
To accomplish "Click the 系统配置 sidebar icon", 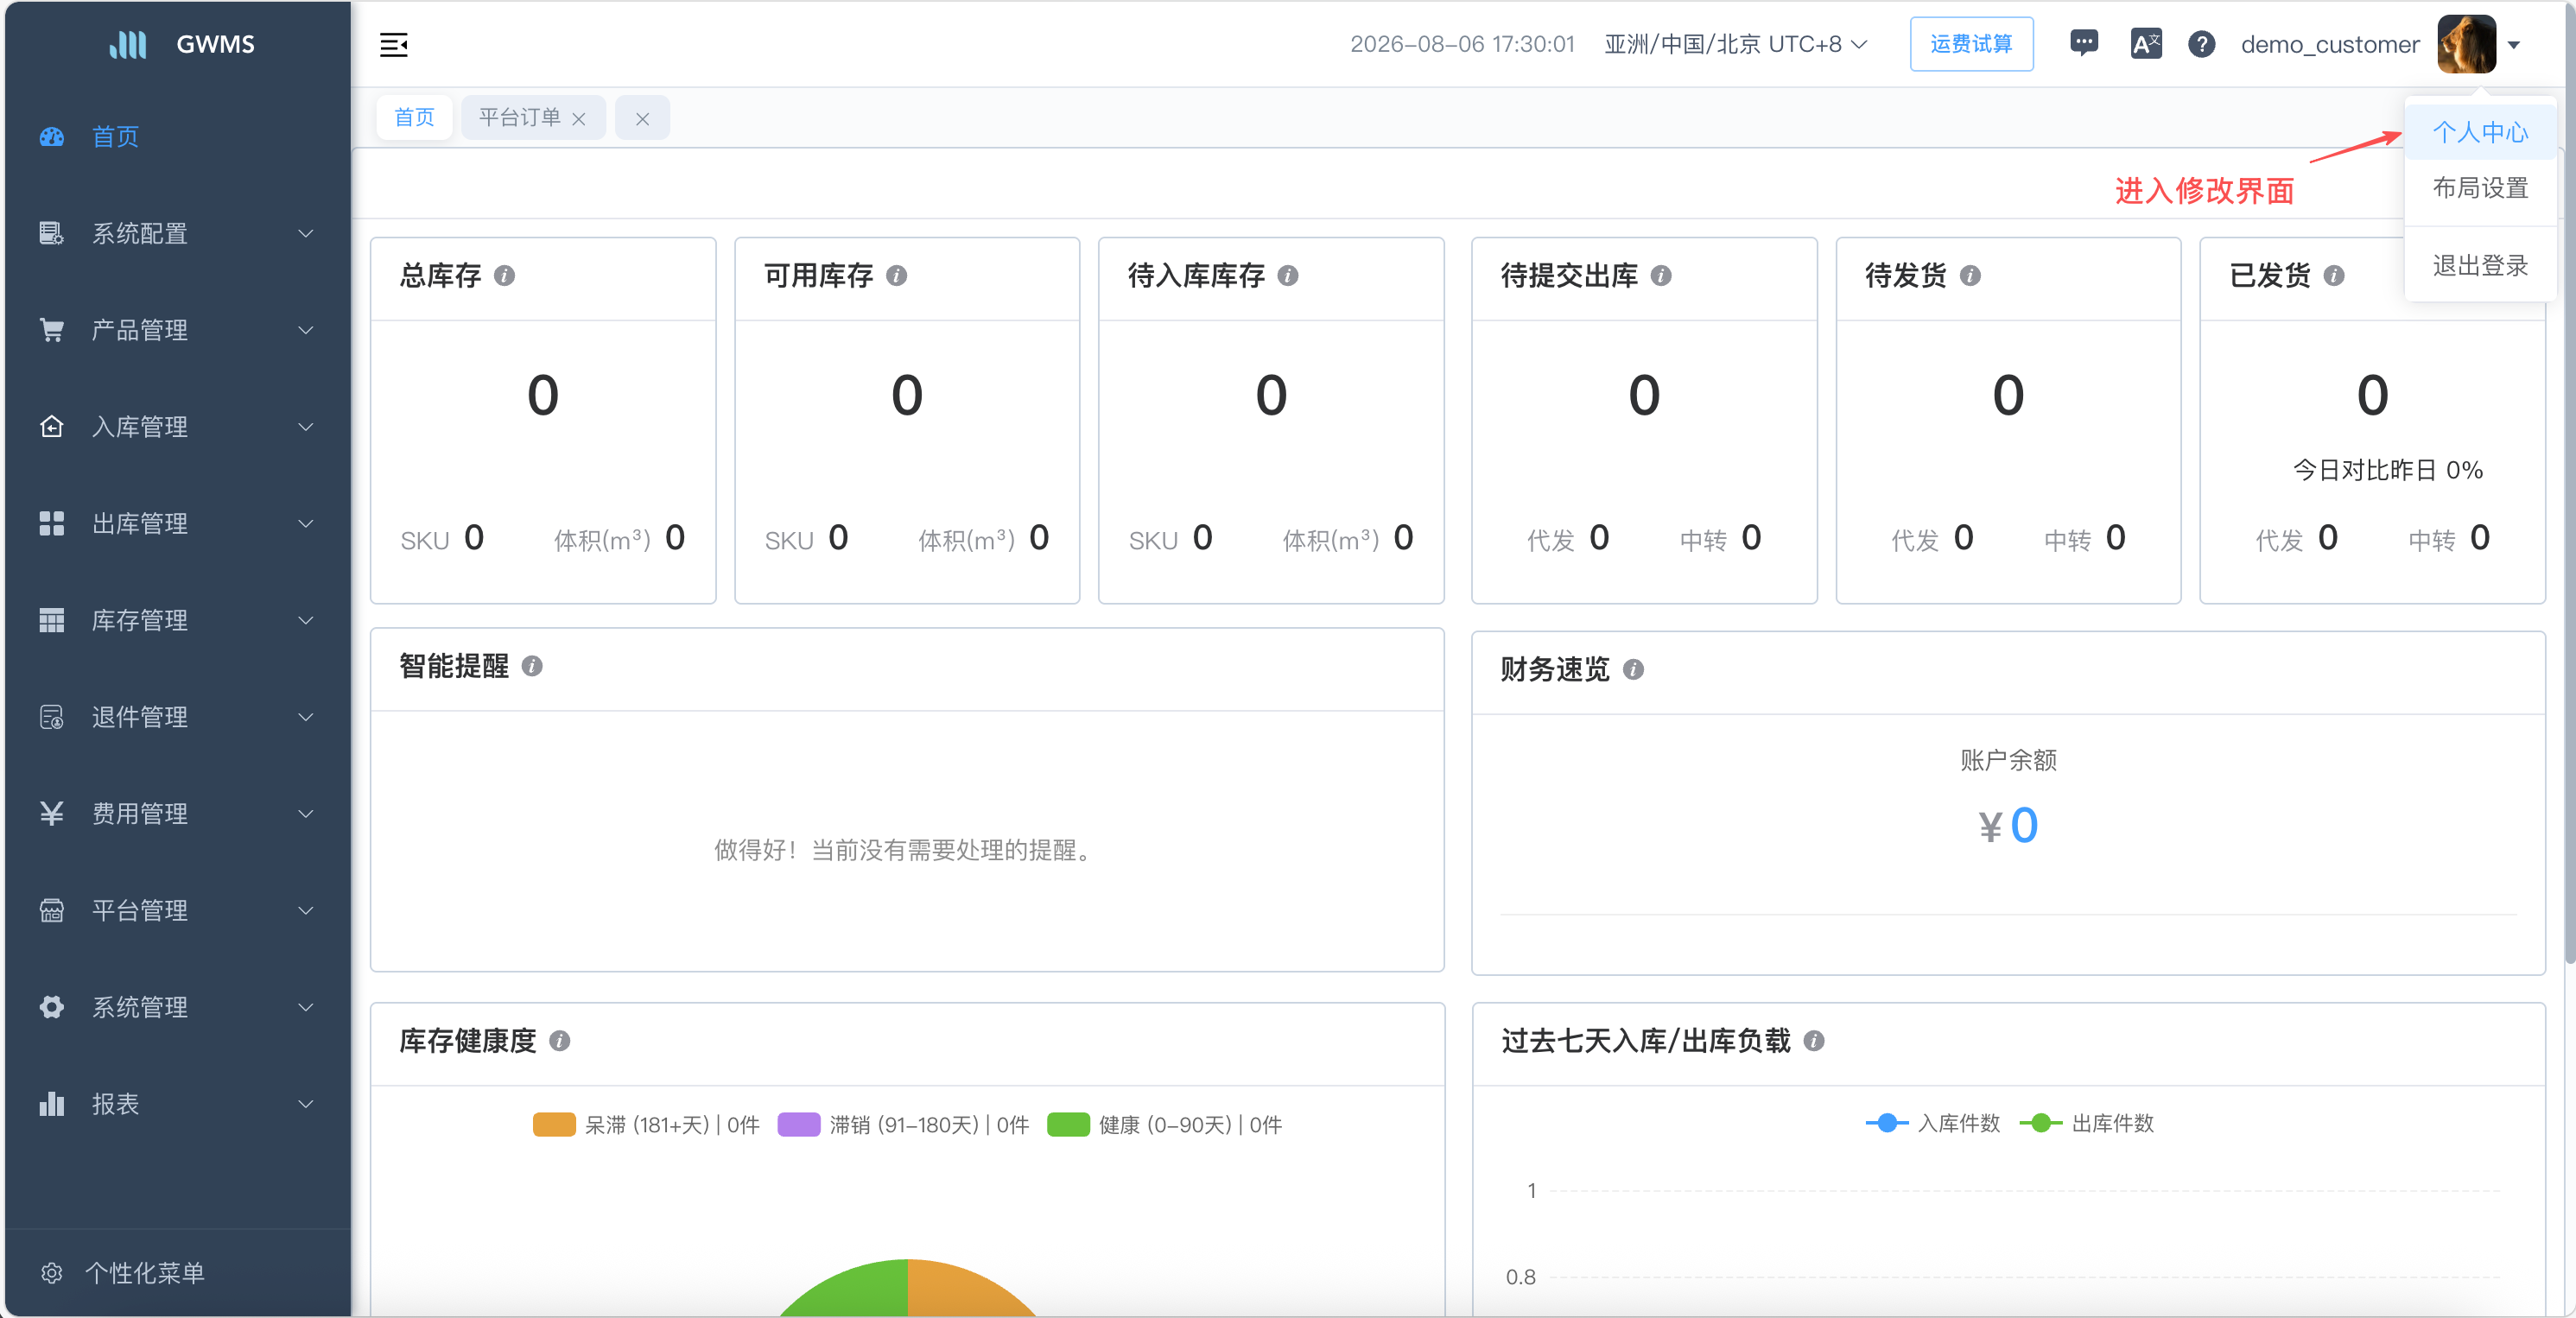I will 52,233.
